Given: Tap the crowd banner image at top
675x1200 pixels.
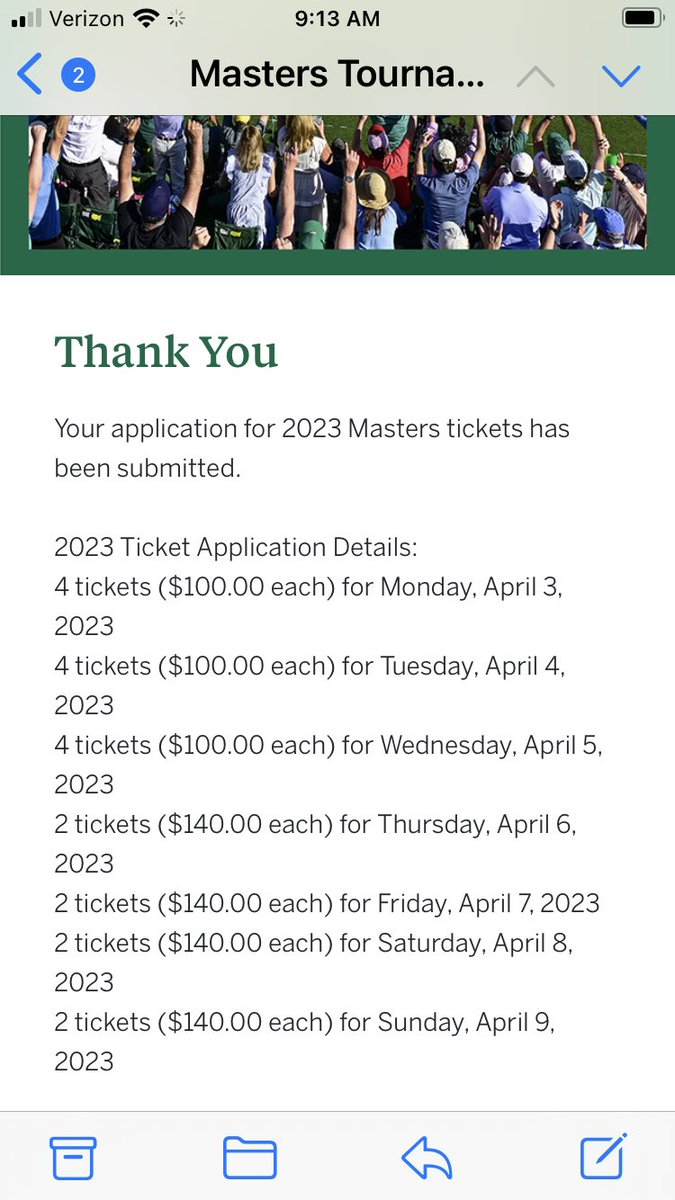Looking at the screenshot, I should coord(337,182).
